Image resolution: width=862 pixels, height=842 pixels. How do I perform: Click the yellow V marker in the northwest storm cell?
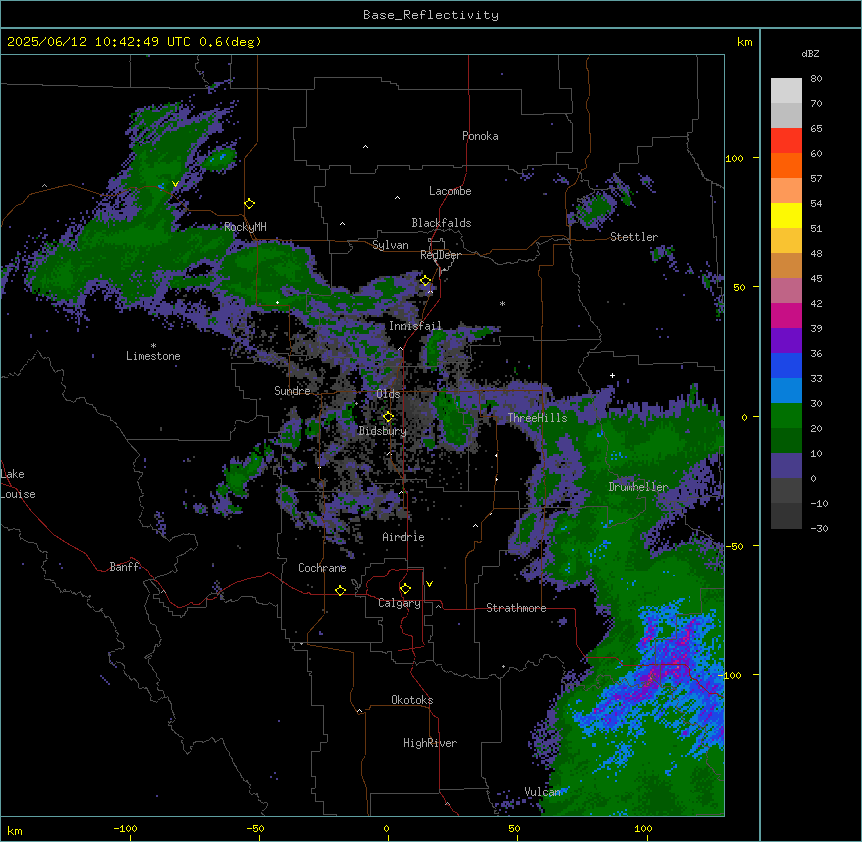click(x=175, y=184)
